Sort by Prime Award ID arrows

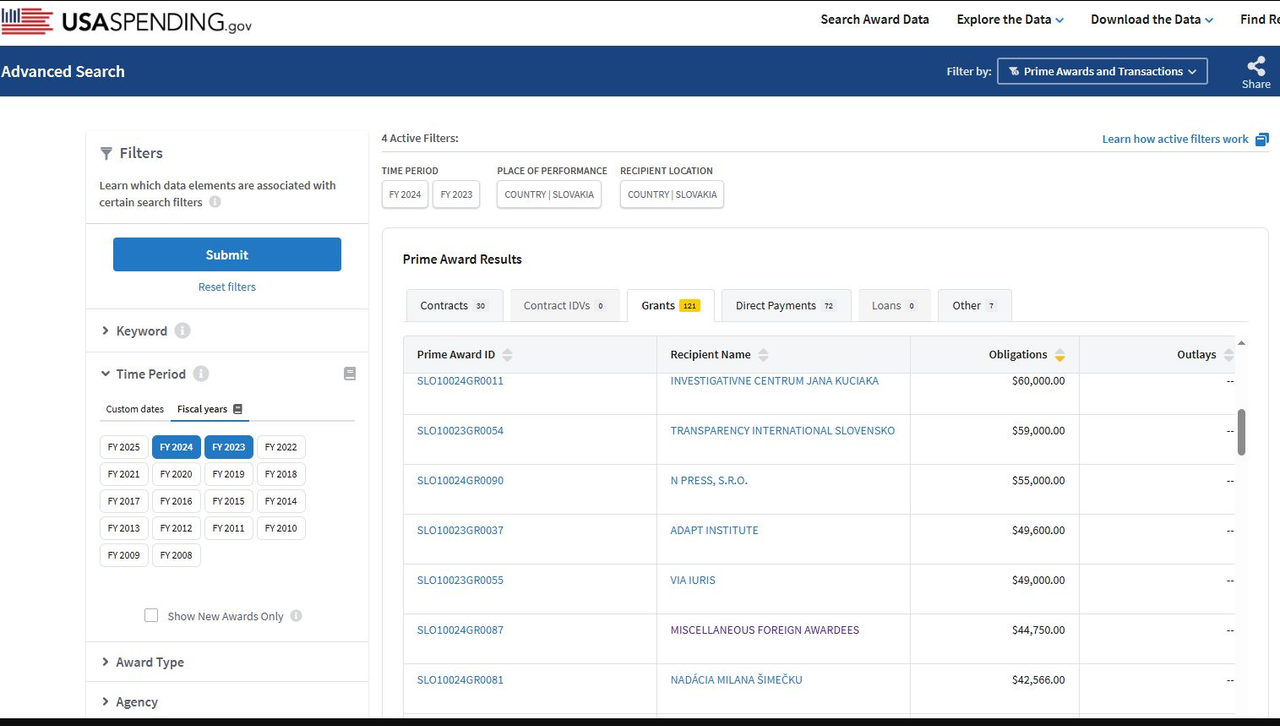pyautogui.click(x=507, y=355)
